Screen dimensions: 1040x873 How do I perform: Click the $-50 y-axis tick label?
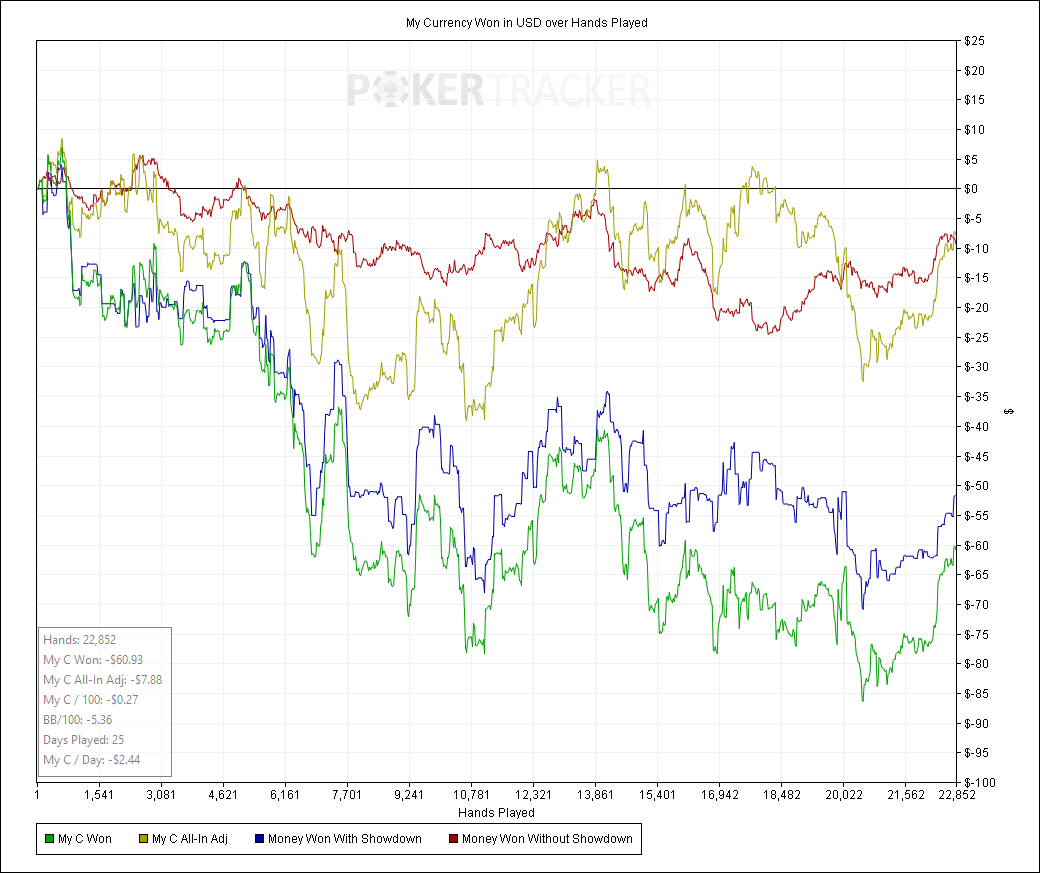point(976,486)
